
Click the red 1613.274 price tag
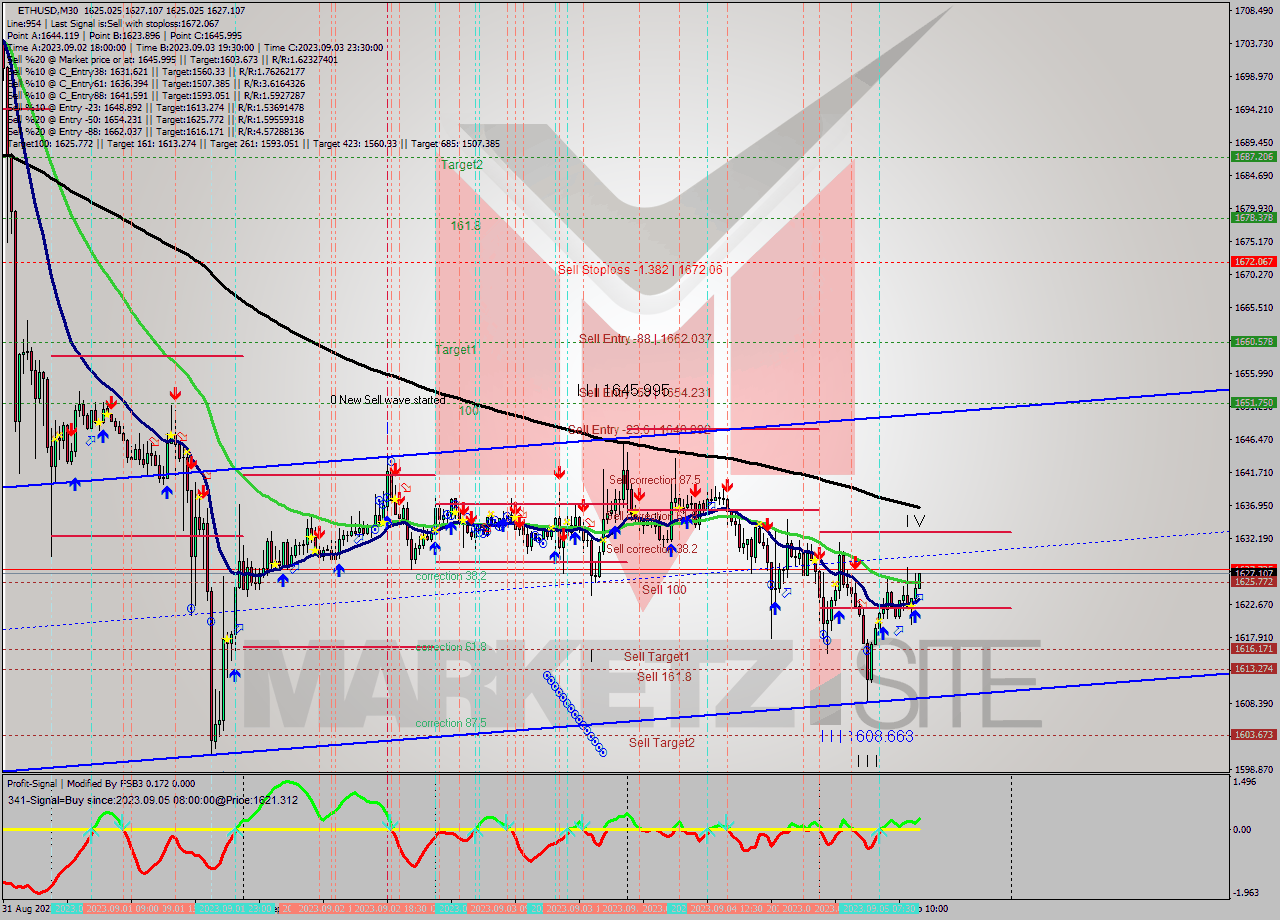[1253, 669]
